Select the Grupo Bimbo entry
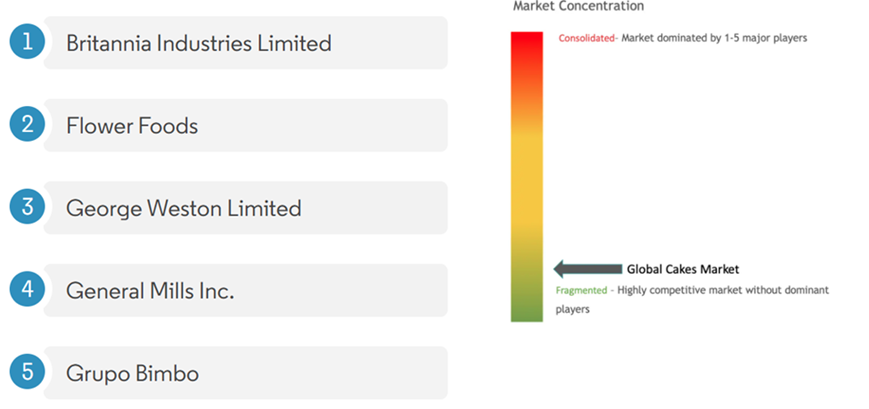Viewport: 869px width, 409px height. (246, 373)
